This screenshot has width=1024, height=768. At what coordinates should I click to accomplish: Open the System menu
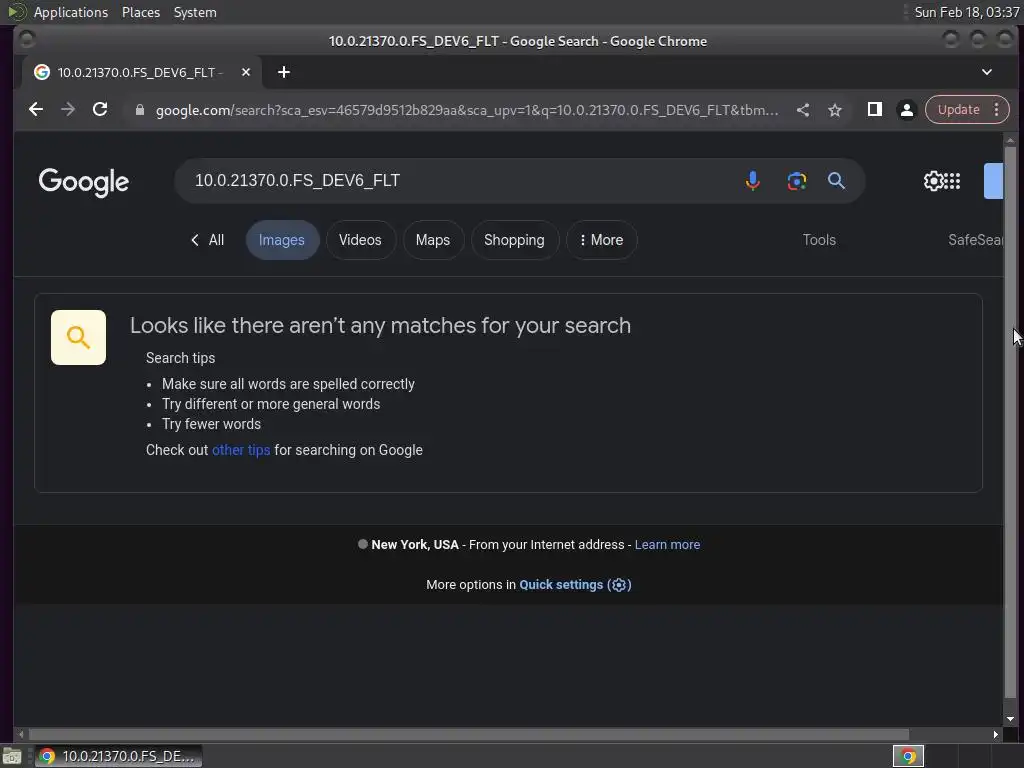[x=195, y=12]
